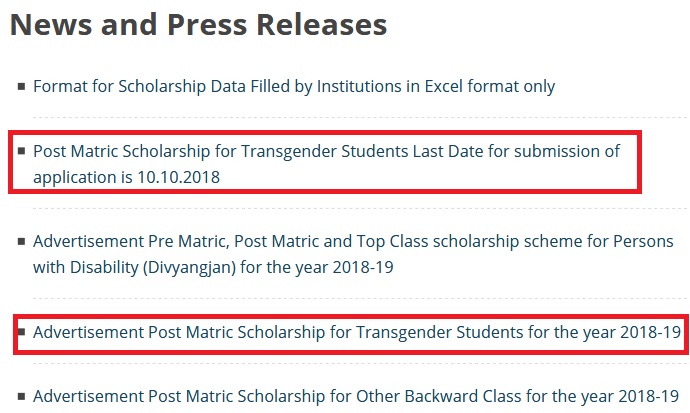The image size is (690, 413).
Task: Click dashed separator above Other Backward Class item
Action: (x=360, y=363)
